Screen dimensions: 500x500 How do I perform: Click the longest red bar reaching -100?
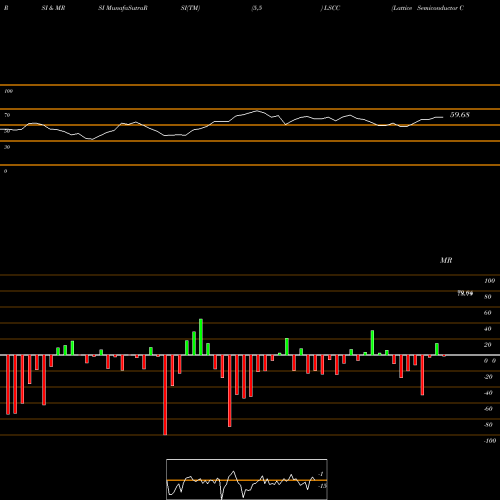click(165, 395)
